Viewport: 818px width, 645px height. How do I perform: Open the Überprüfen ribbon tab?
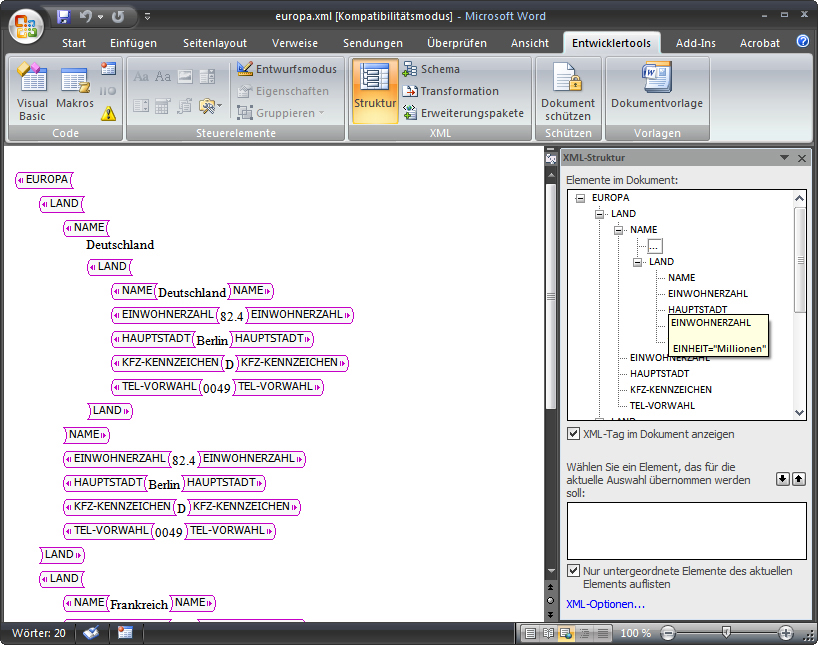456,43
